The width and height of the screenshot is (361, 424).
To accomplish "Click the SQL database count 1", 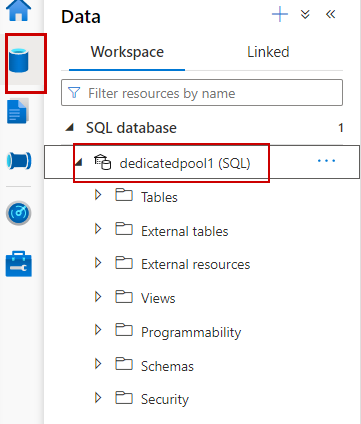I will point(340,128).
